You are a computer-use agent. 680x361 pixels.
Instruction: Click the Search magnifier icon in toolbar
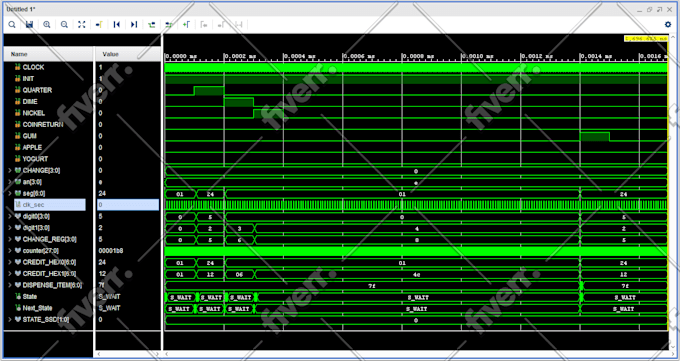pyautogui.click(x=12, y=25)
